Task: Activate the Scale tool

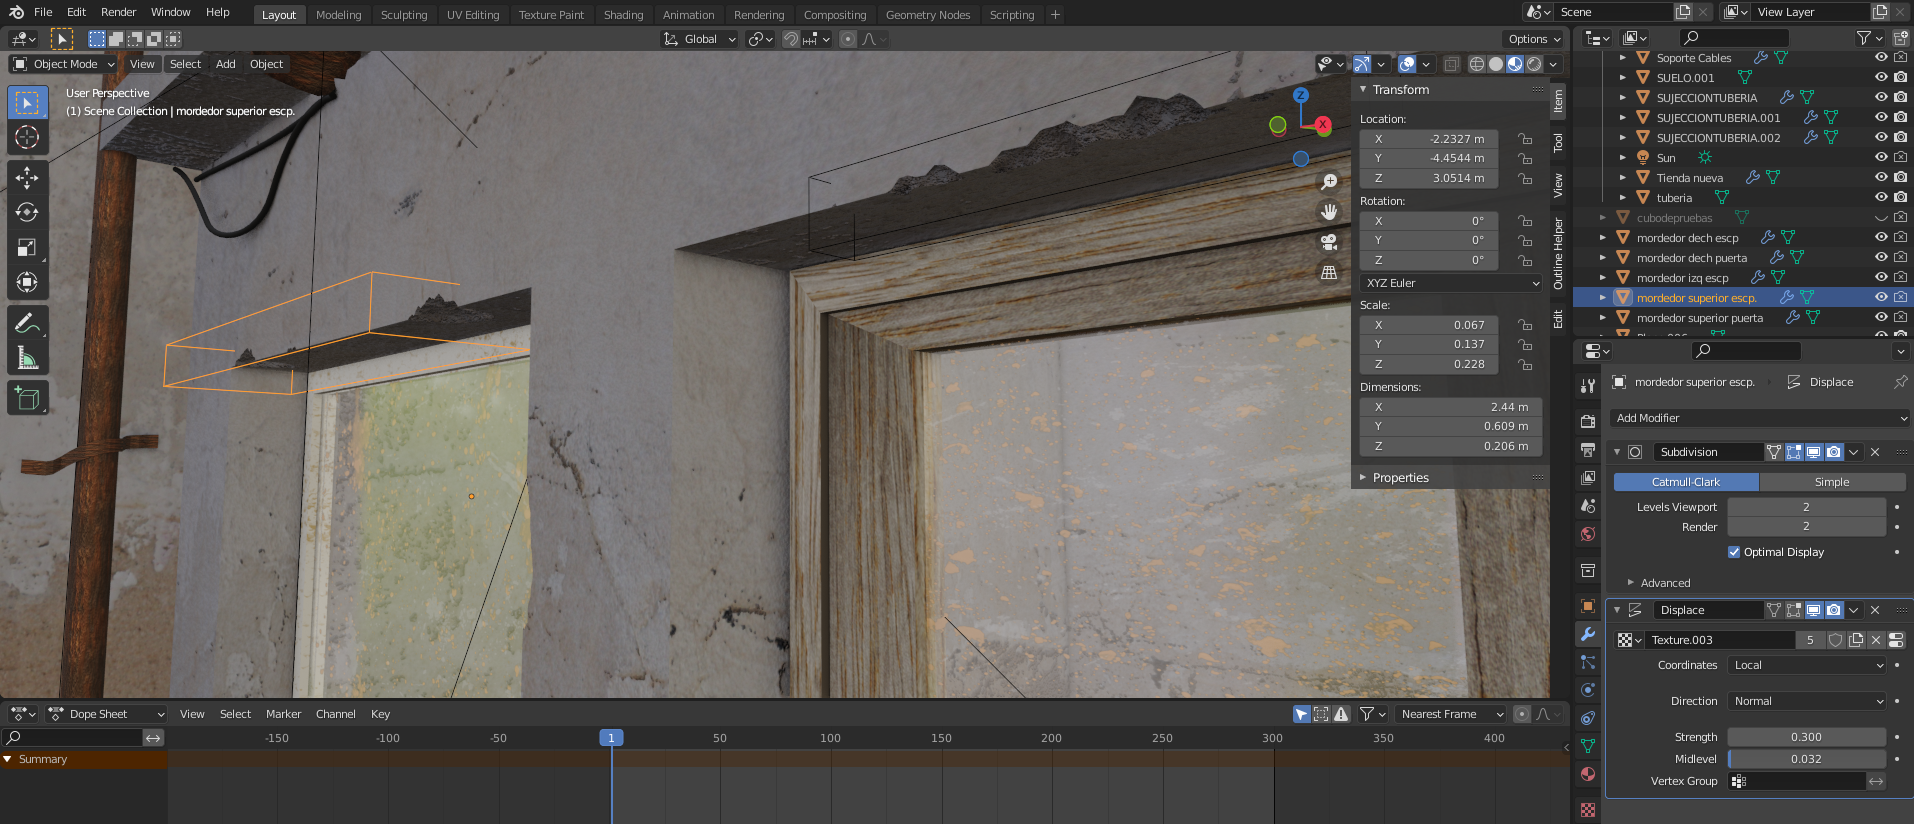Action: pyautogui.click(x=27, y=247)
